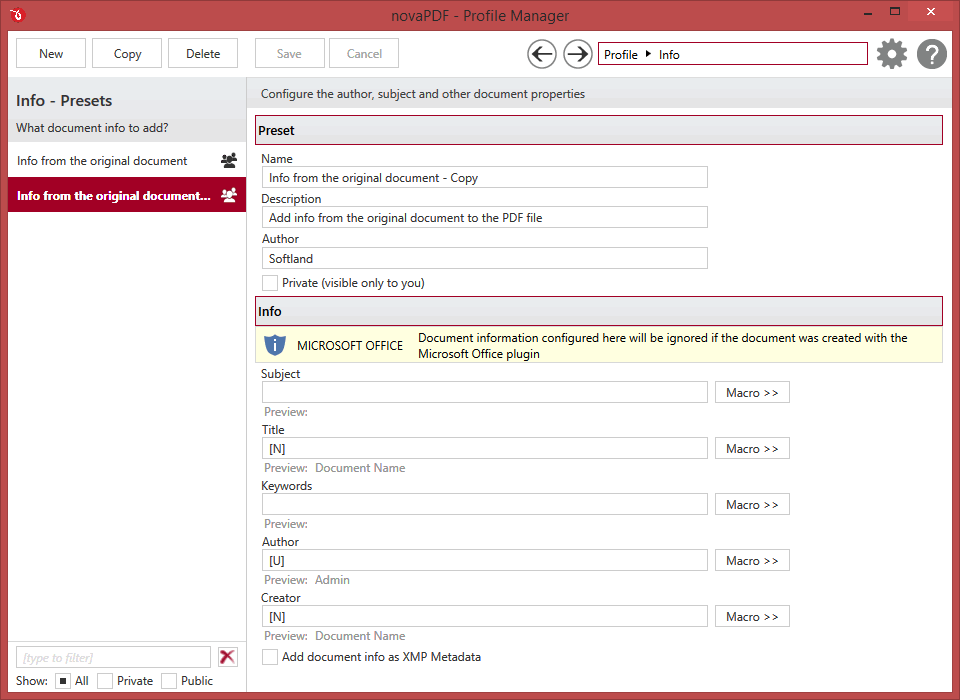Click the breadcrumb arrow between Profile and Info
This screenshot has height=700, width=960.
tap(648, 54)
